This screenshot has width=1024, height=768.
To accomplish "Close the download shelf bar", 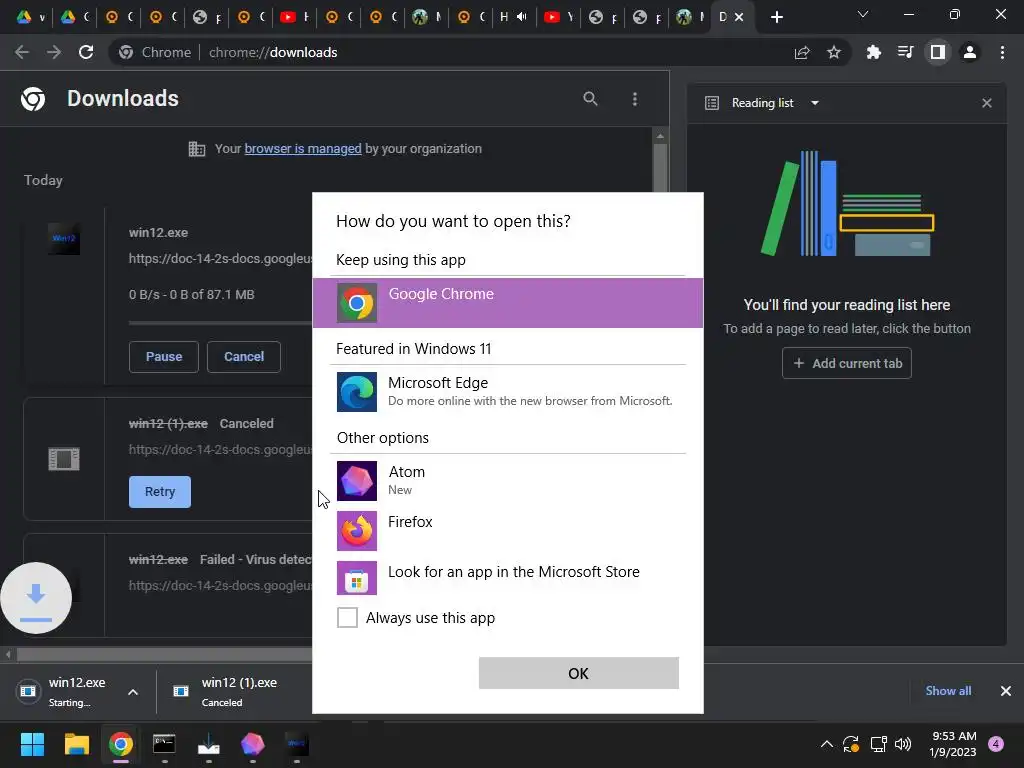I will pos(1006,691).
